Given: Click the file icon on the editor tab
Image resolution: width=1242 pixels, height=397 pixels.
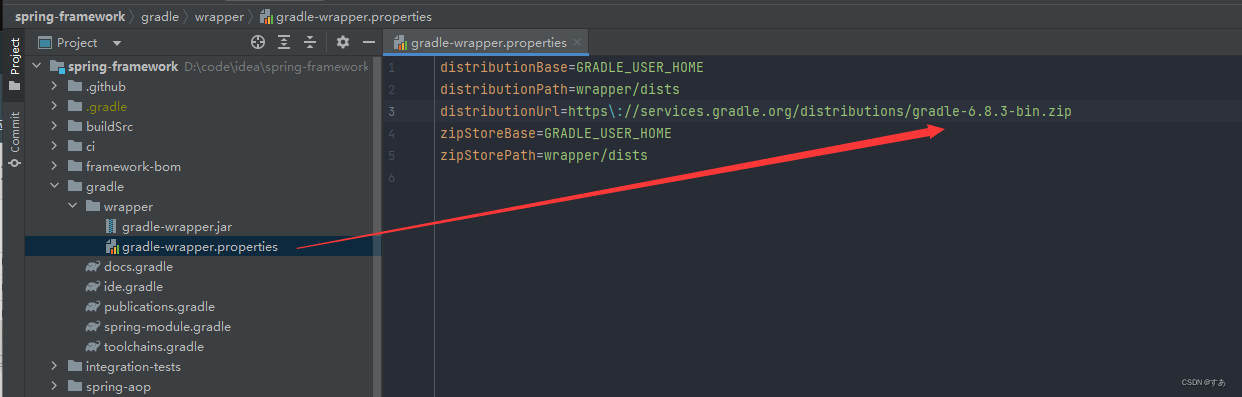Looking at the screenshot, I should click(401, 43).
